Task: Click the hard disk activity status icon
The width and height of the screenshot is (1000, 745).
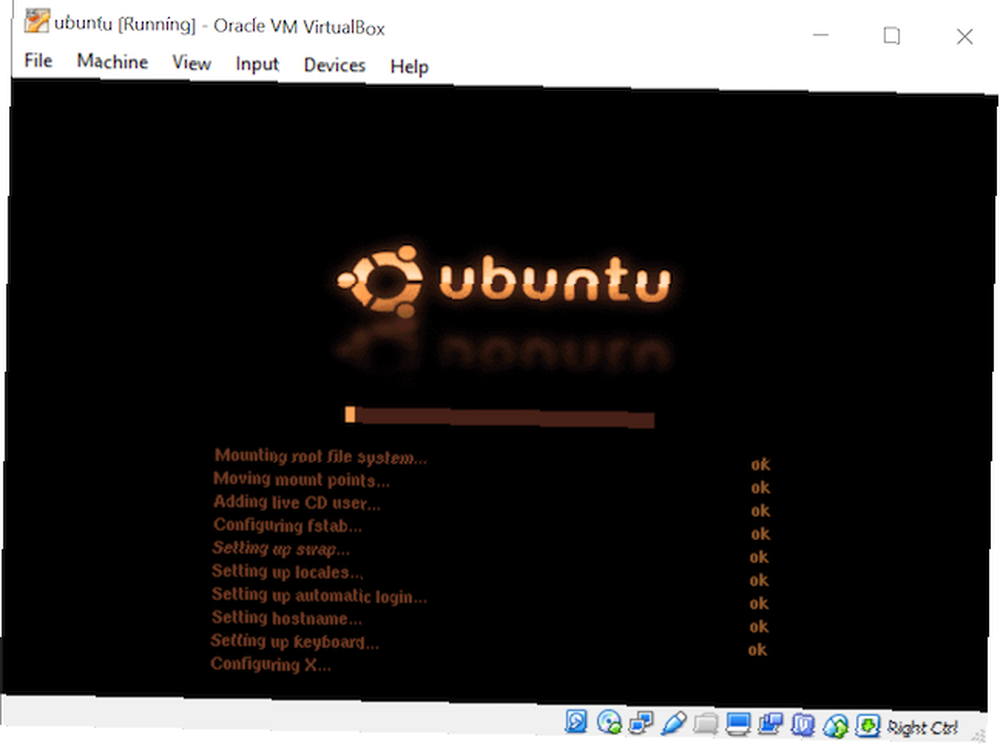Action: point(576,721)
